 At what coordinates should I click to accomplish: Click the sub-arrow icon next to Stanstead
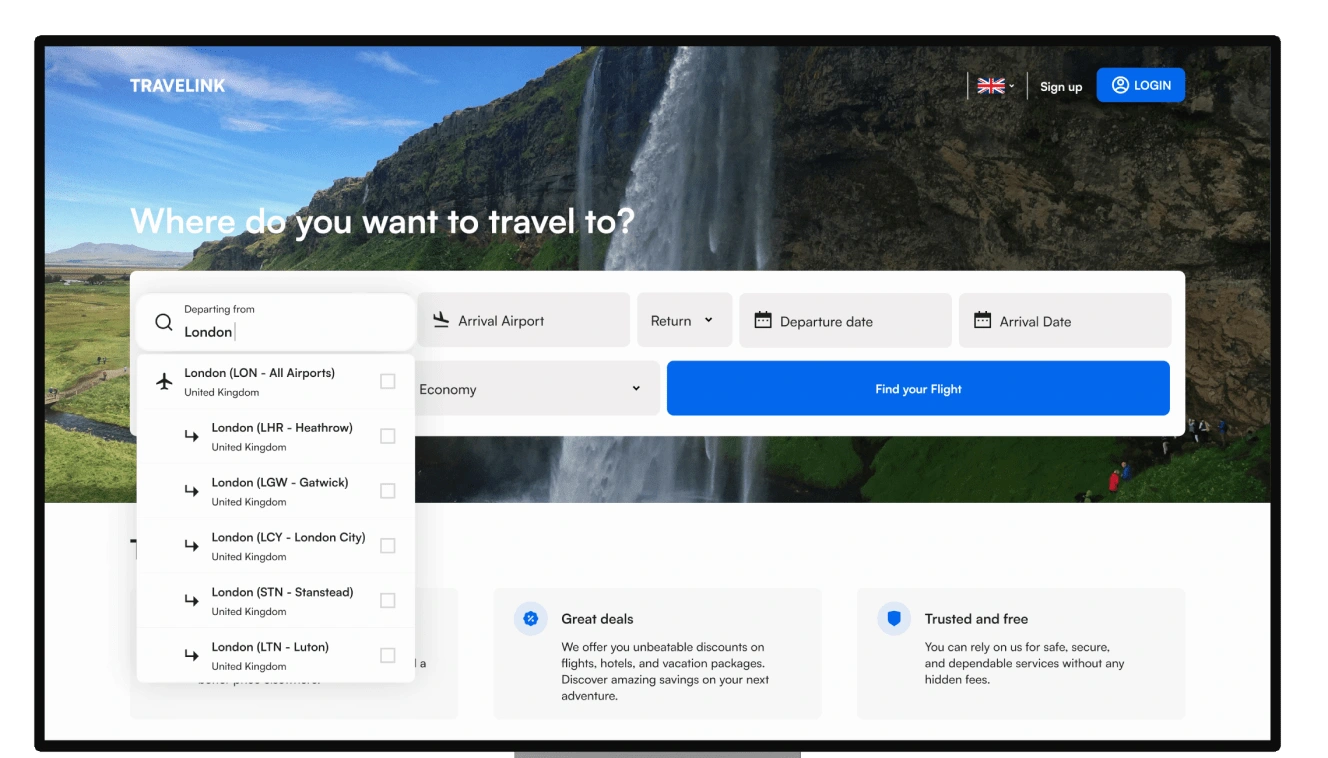pos(192,601)
